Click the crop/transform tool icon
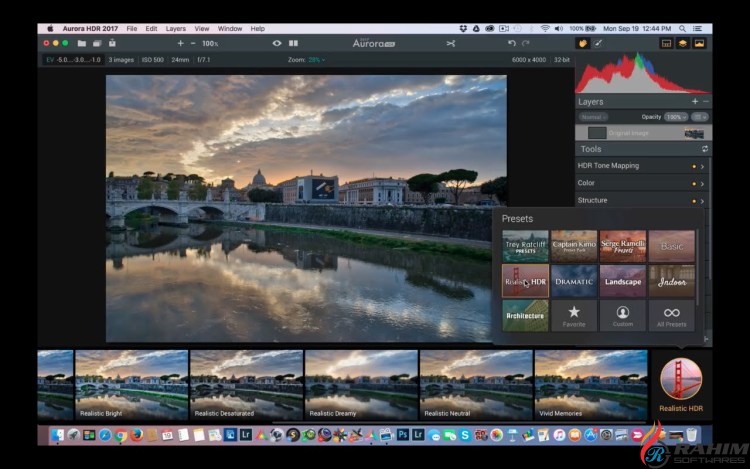Image resolution: width=750 pixels, height=469 pixels. point(450,43)
